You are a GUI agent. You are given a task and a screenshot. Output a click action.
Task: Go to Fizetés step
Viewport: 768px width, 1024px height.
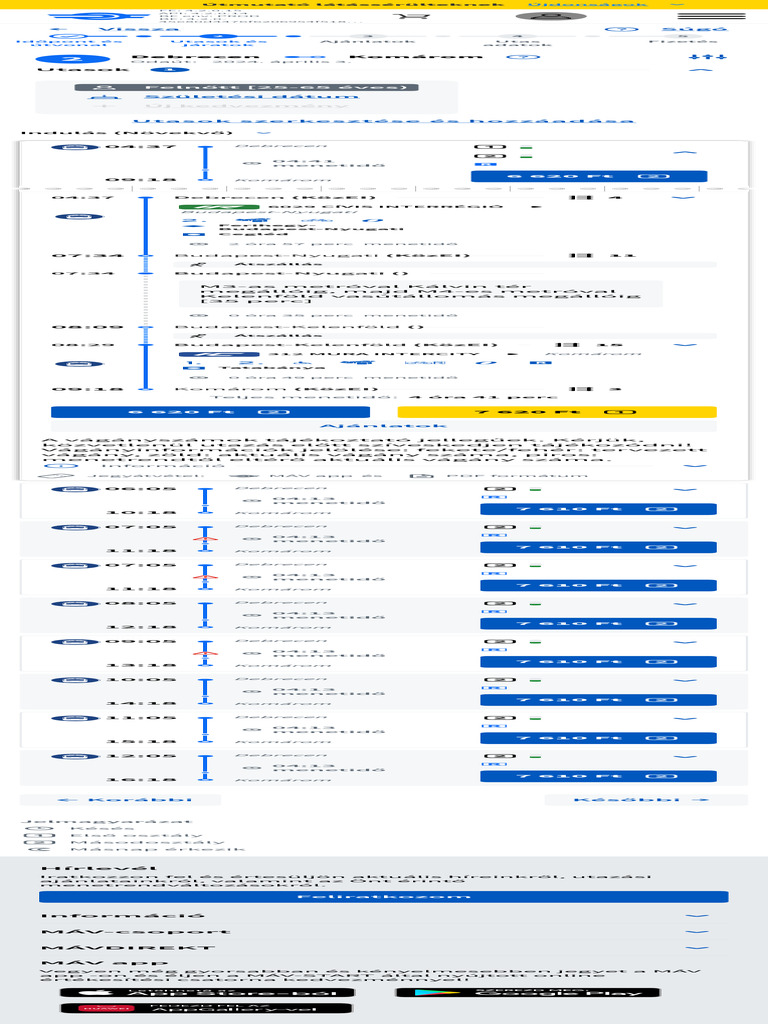682,40
